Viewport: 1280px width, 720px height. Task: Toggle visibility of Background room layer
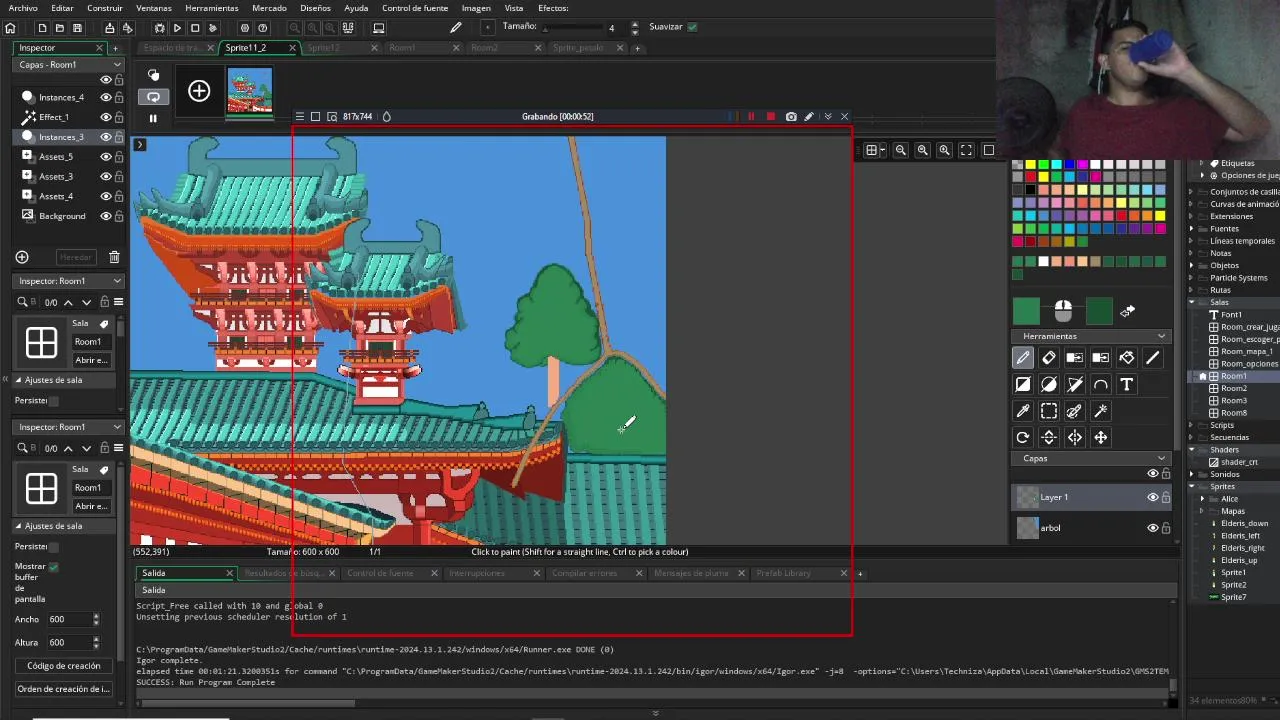click(x=105, y=216)
